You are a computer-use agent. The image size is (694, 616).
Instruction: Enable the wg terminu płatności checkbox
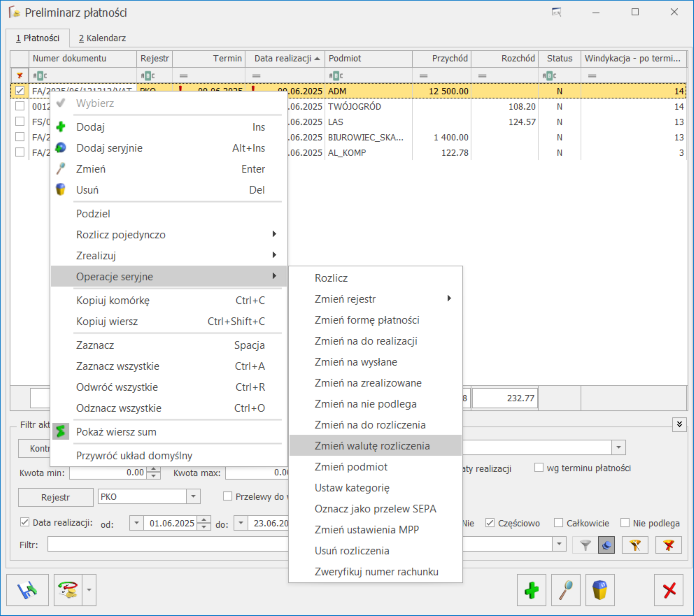(x=539, y=468)
